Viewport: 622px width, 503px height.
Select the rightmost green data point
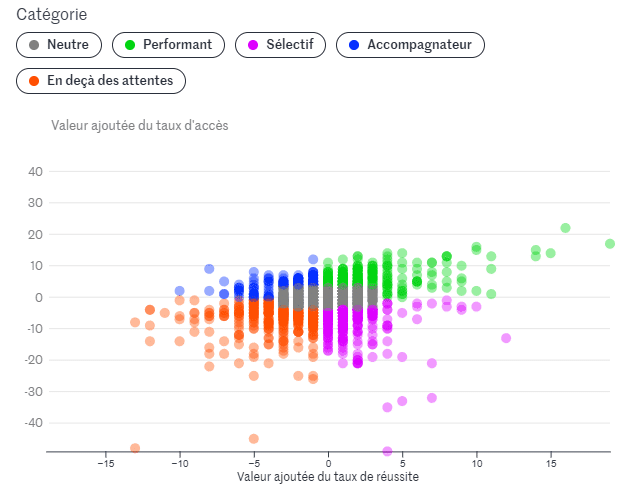[x=609, y=244]
